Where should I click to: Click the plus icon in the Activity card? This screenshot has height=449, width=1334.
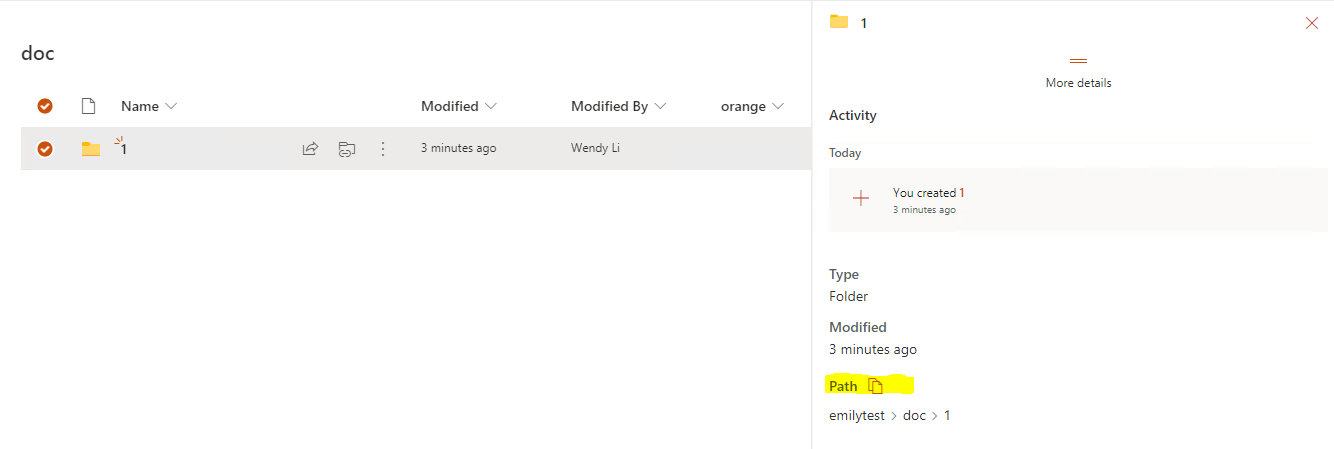(860, 199)
